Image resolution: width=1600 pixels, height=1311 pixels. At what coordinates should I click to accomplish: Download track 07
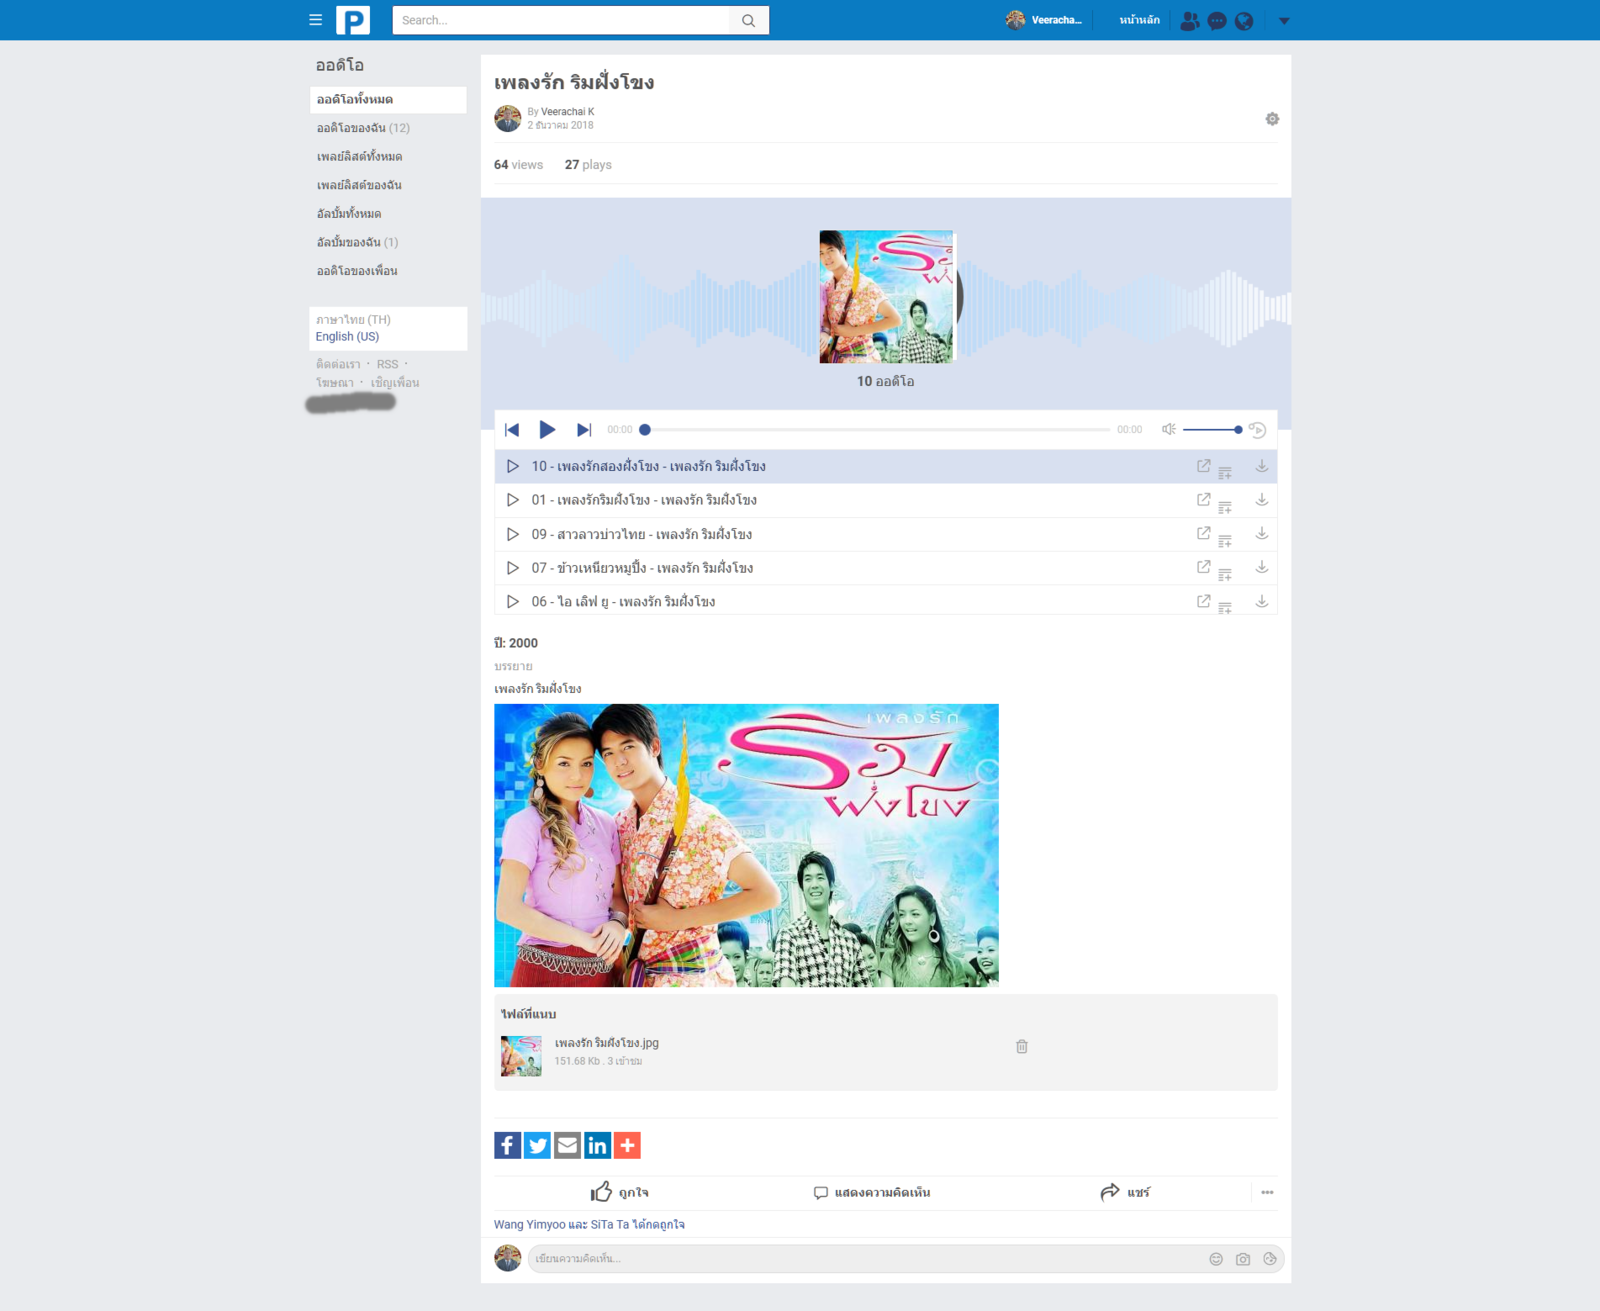tap(1262, 567)
